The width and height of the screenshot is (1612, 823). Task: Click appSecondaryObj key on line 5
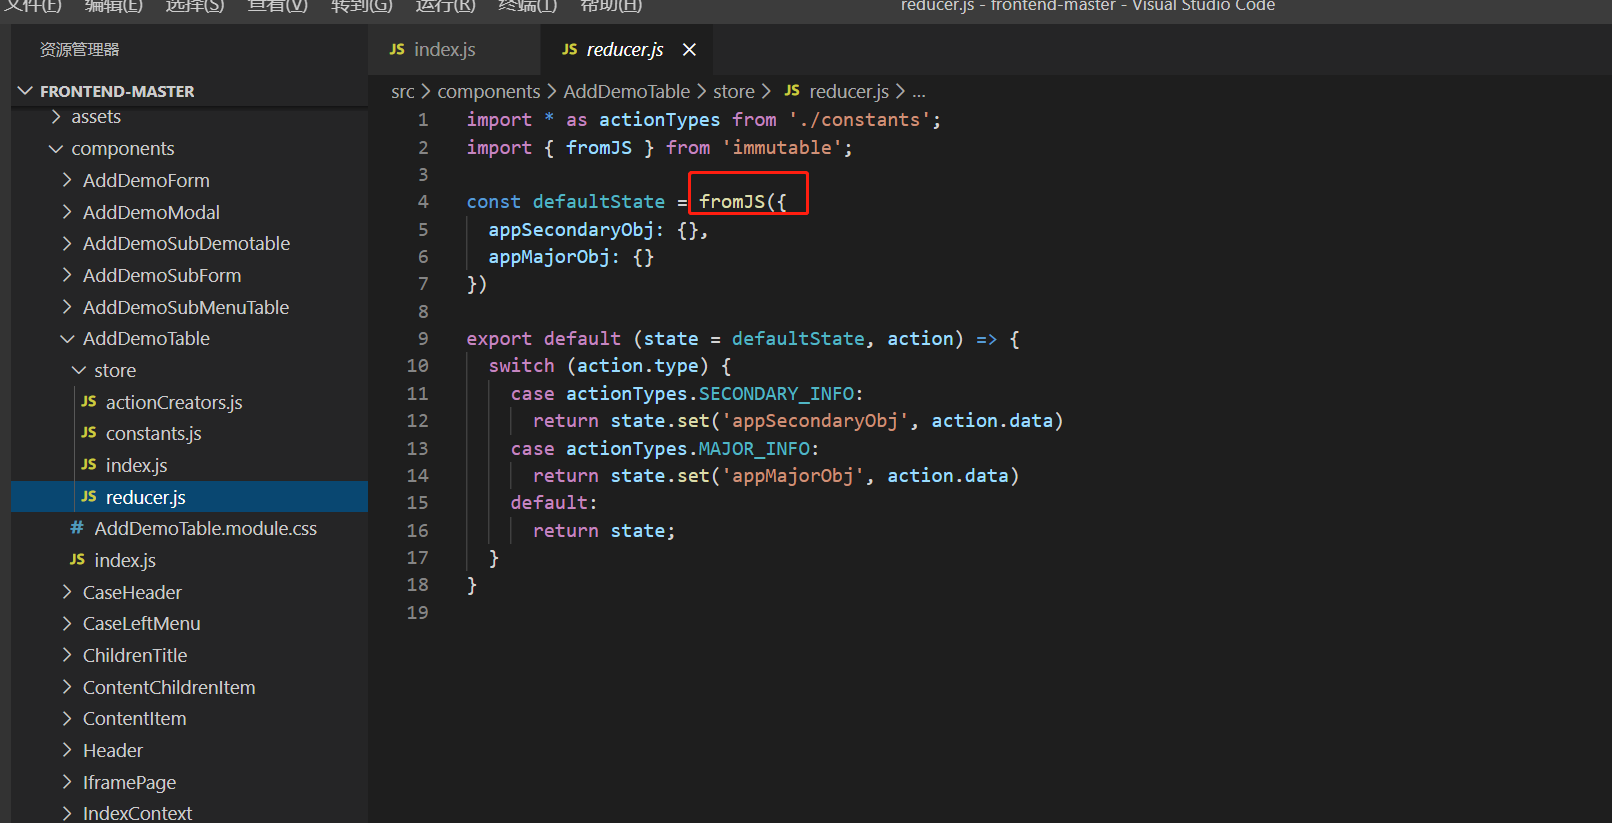[571, 230]
